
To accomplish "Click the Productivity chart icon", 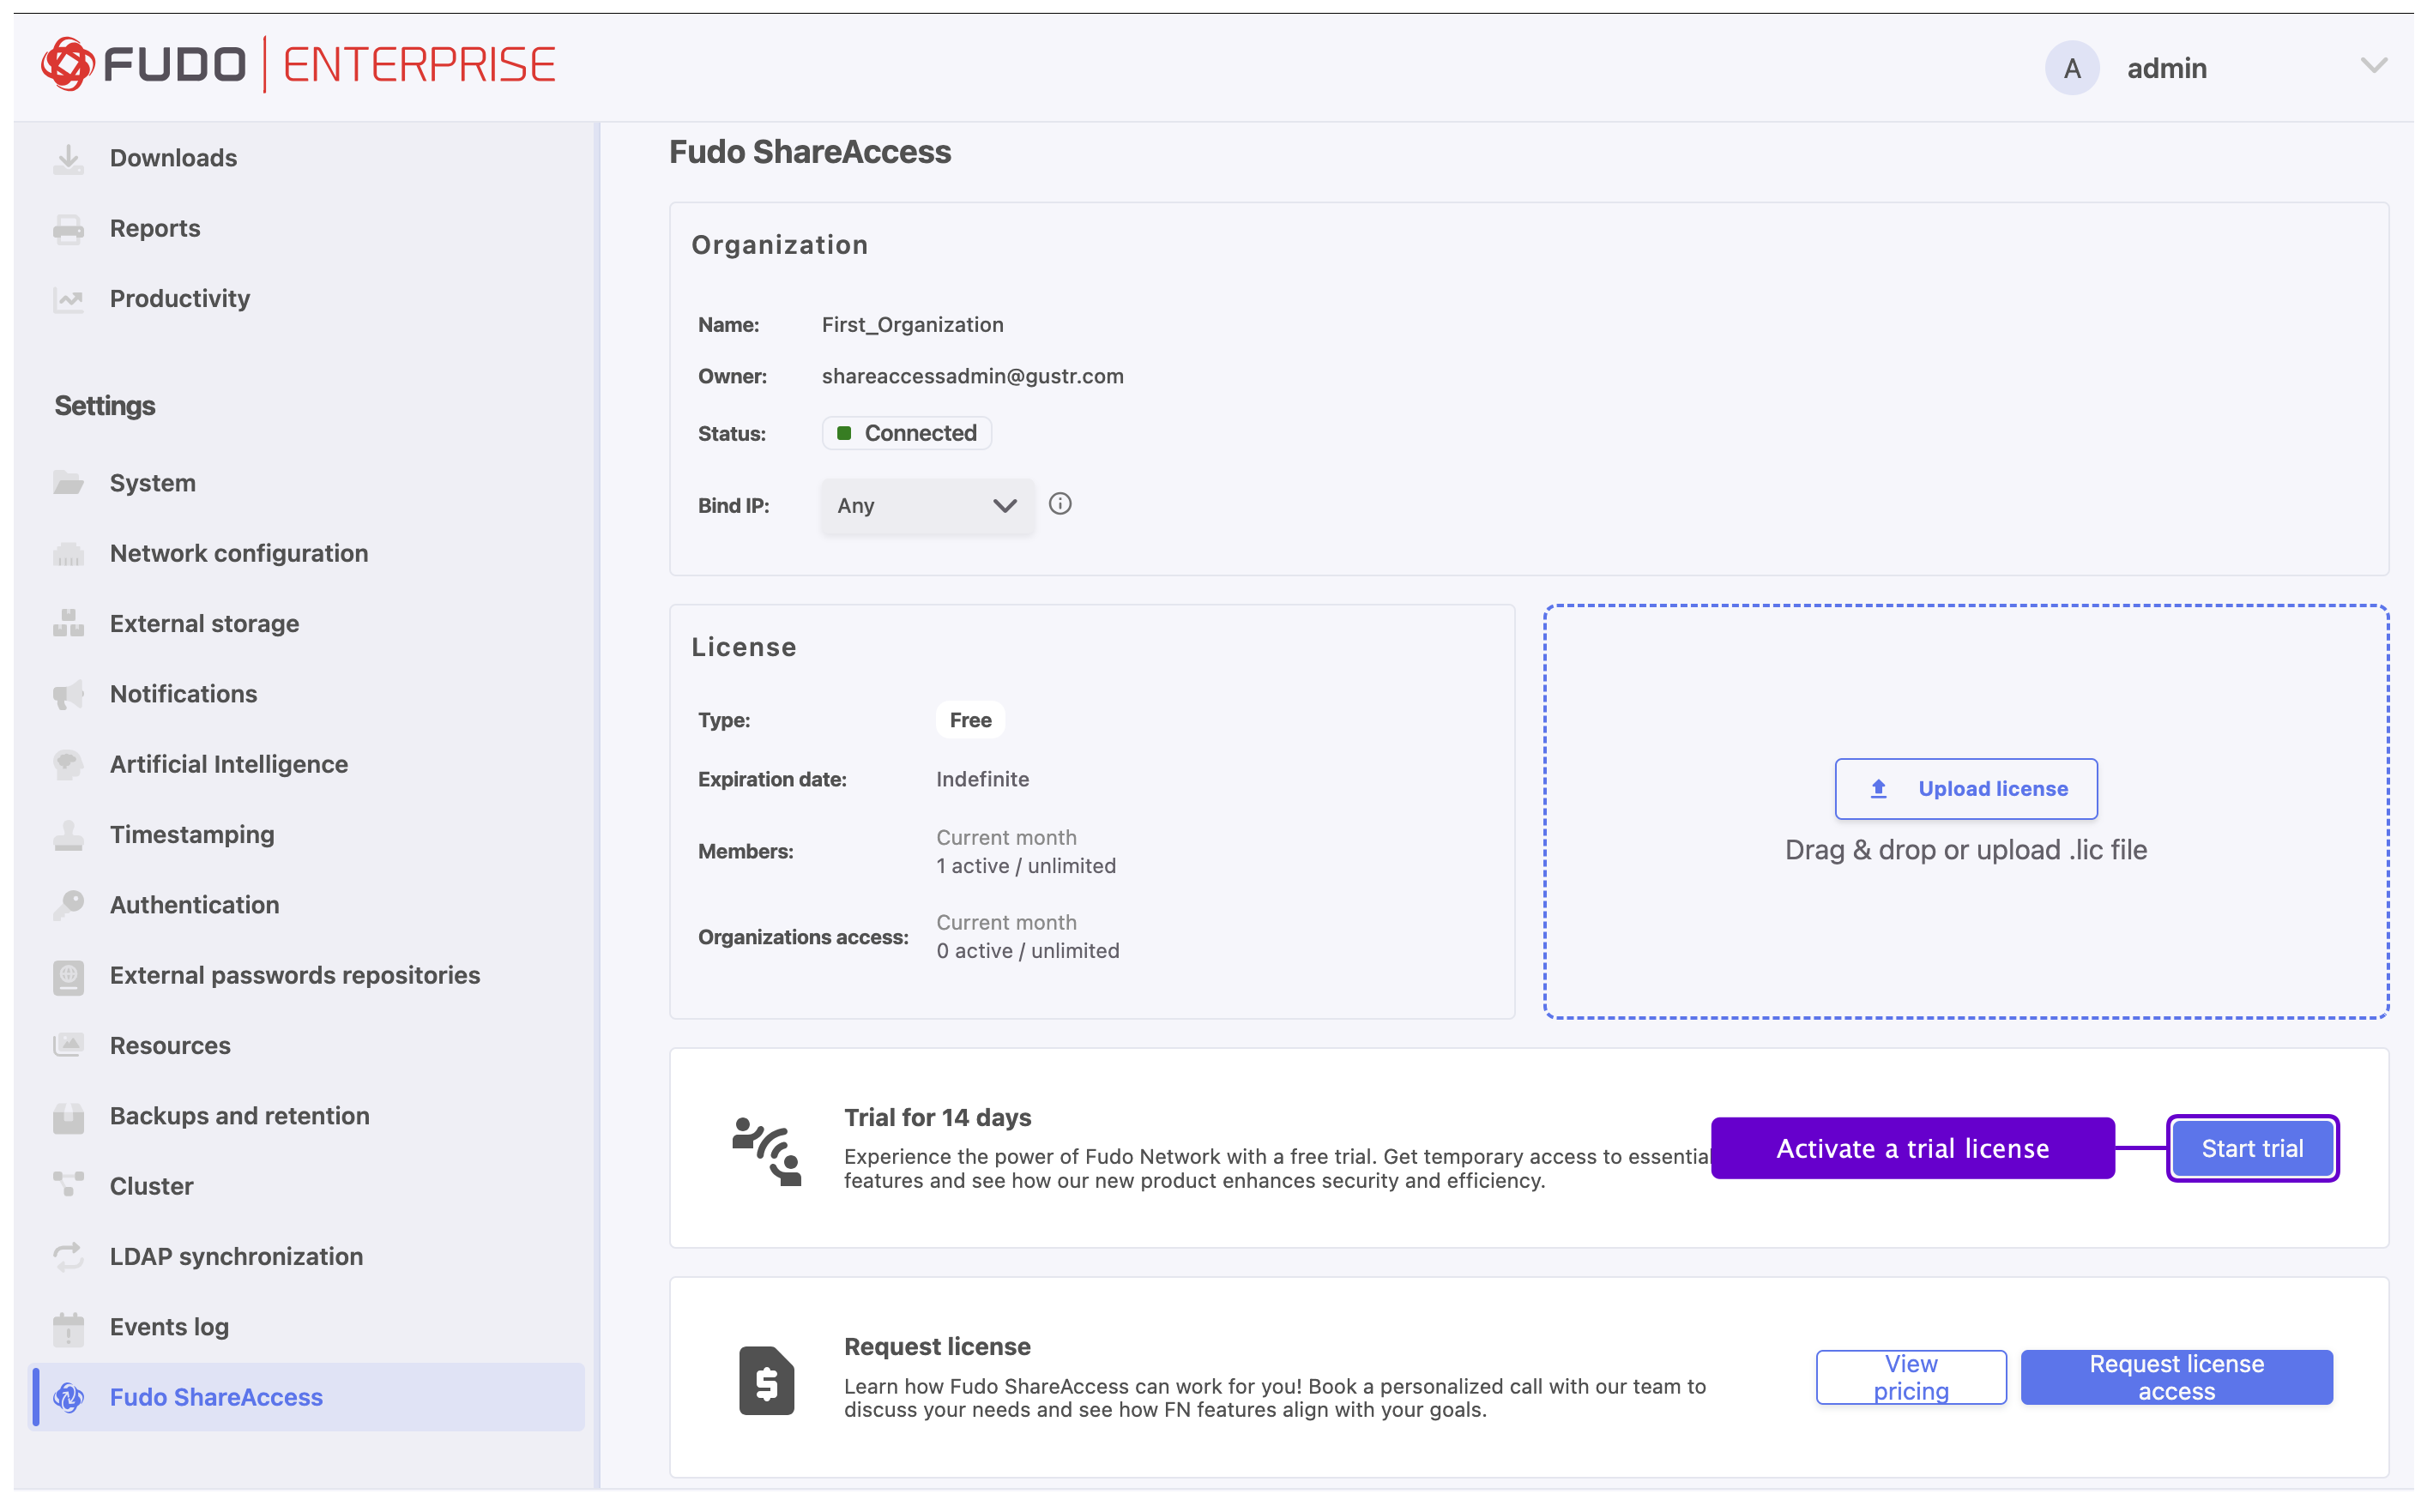I will click(68, 299).
